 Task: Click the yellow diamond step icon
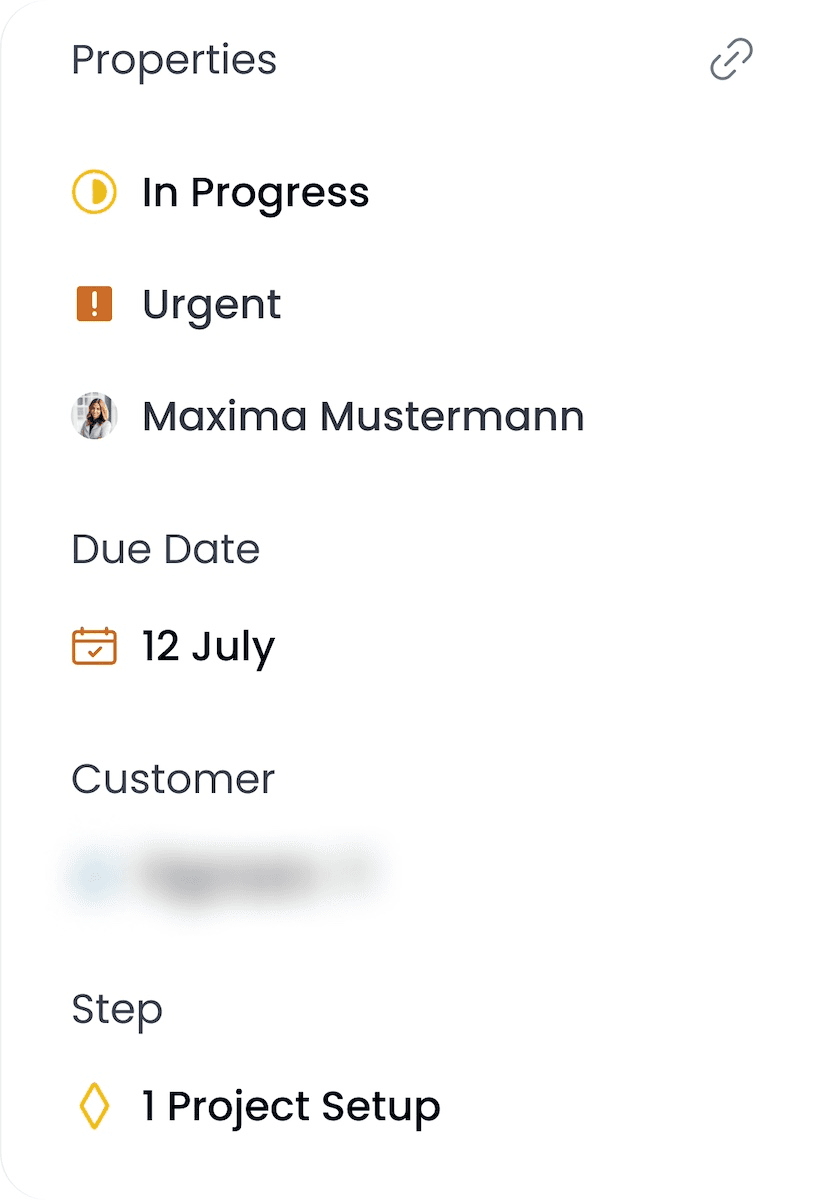pos(95,1107)
